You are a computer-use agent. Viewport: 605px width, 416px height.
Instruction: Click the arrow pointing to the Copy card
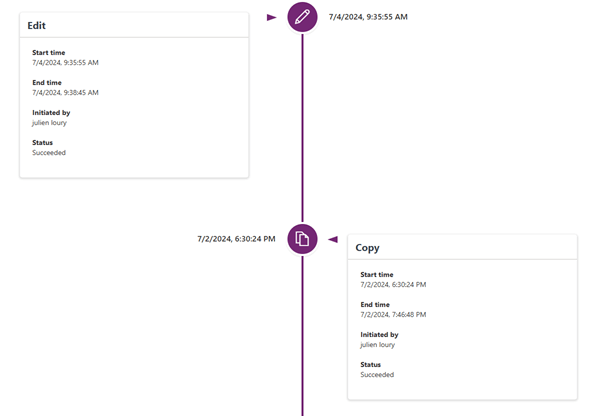tap(333, 239)
